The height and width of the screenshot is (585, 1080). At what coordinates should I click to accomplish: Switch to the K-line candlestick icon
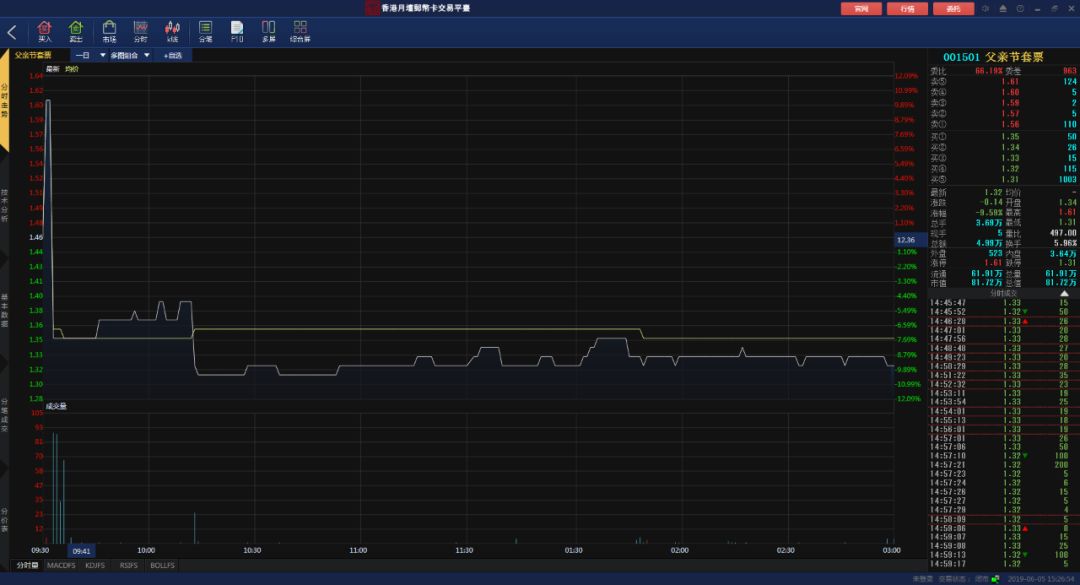172,31
